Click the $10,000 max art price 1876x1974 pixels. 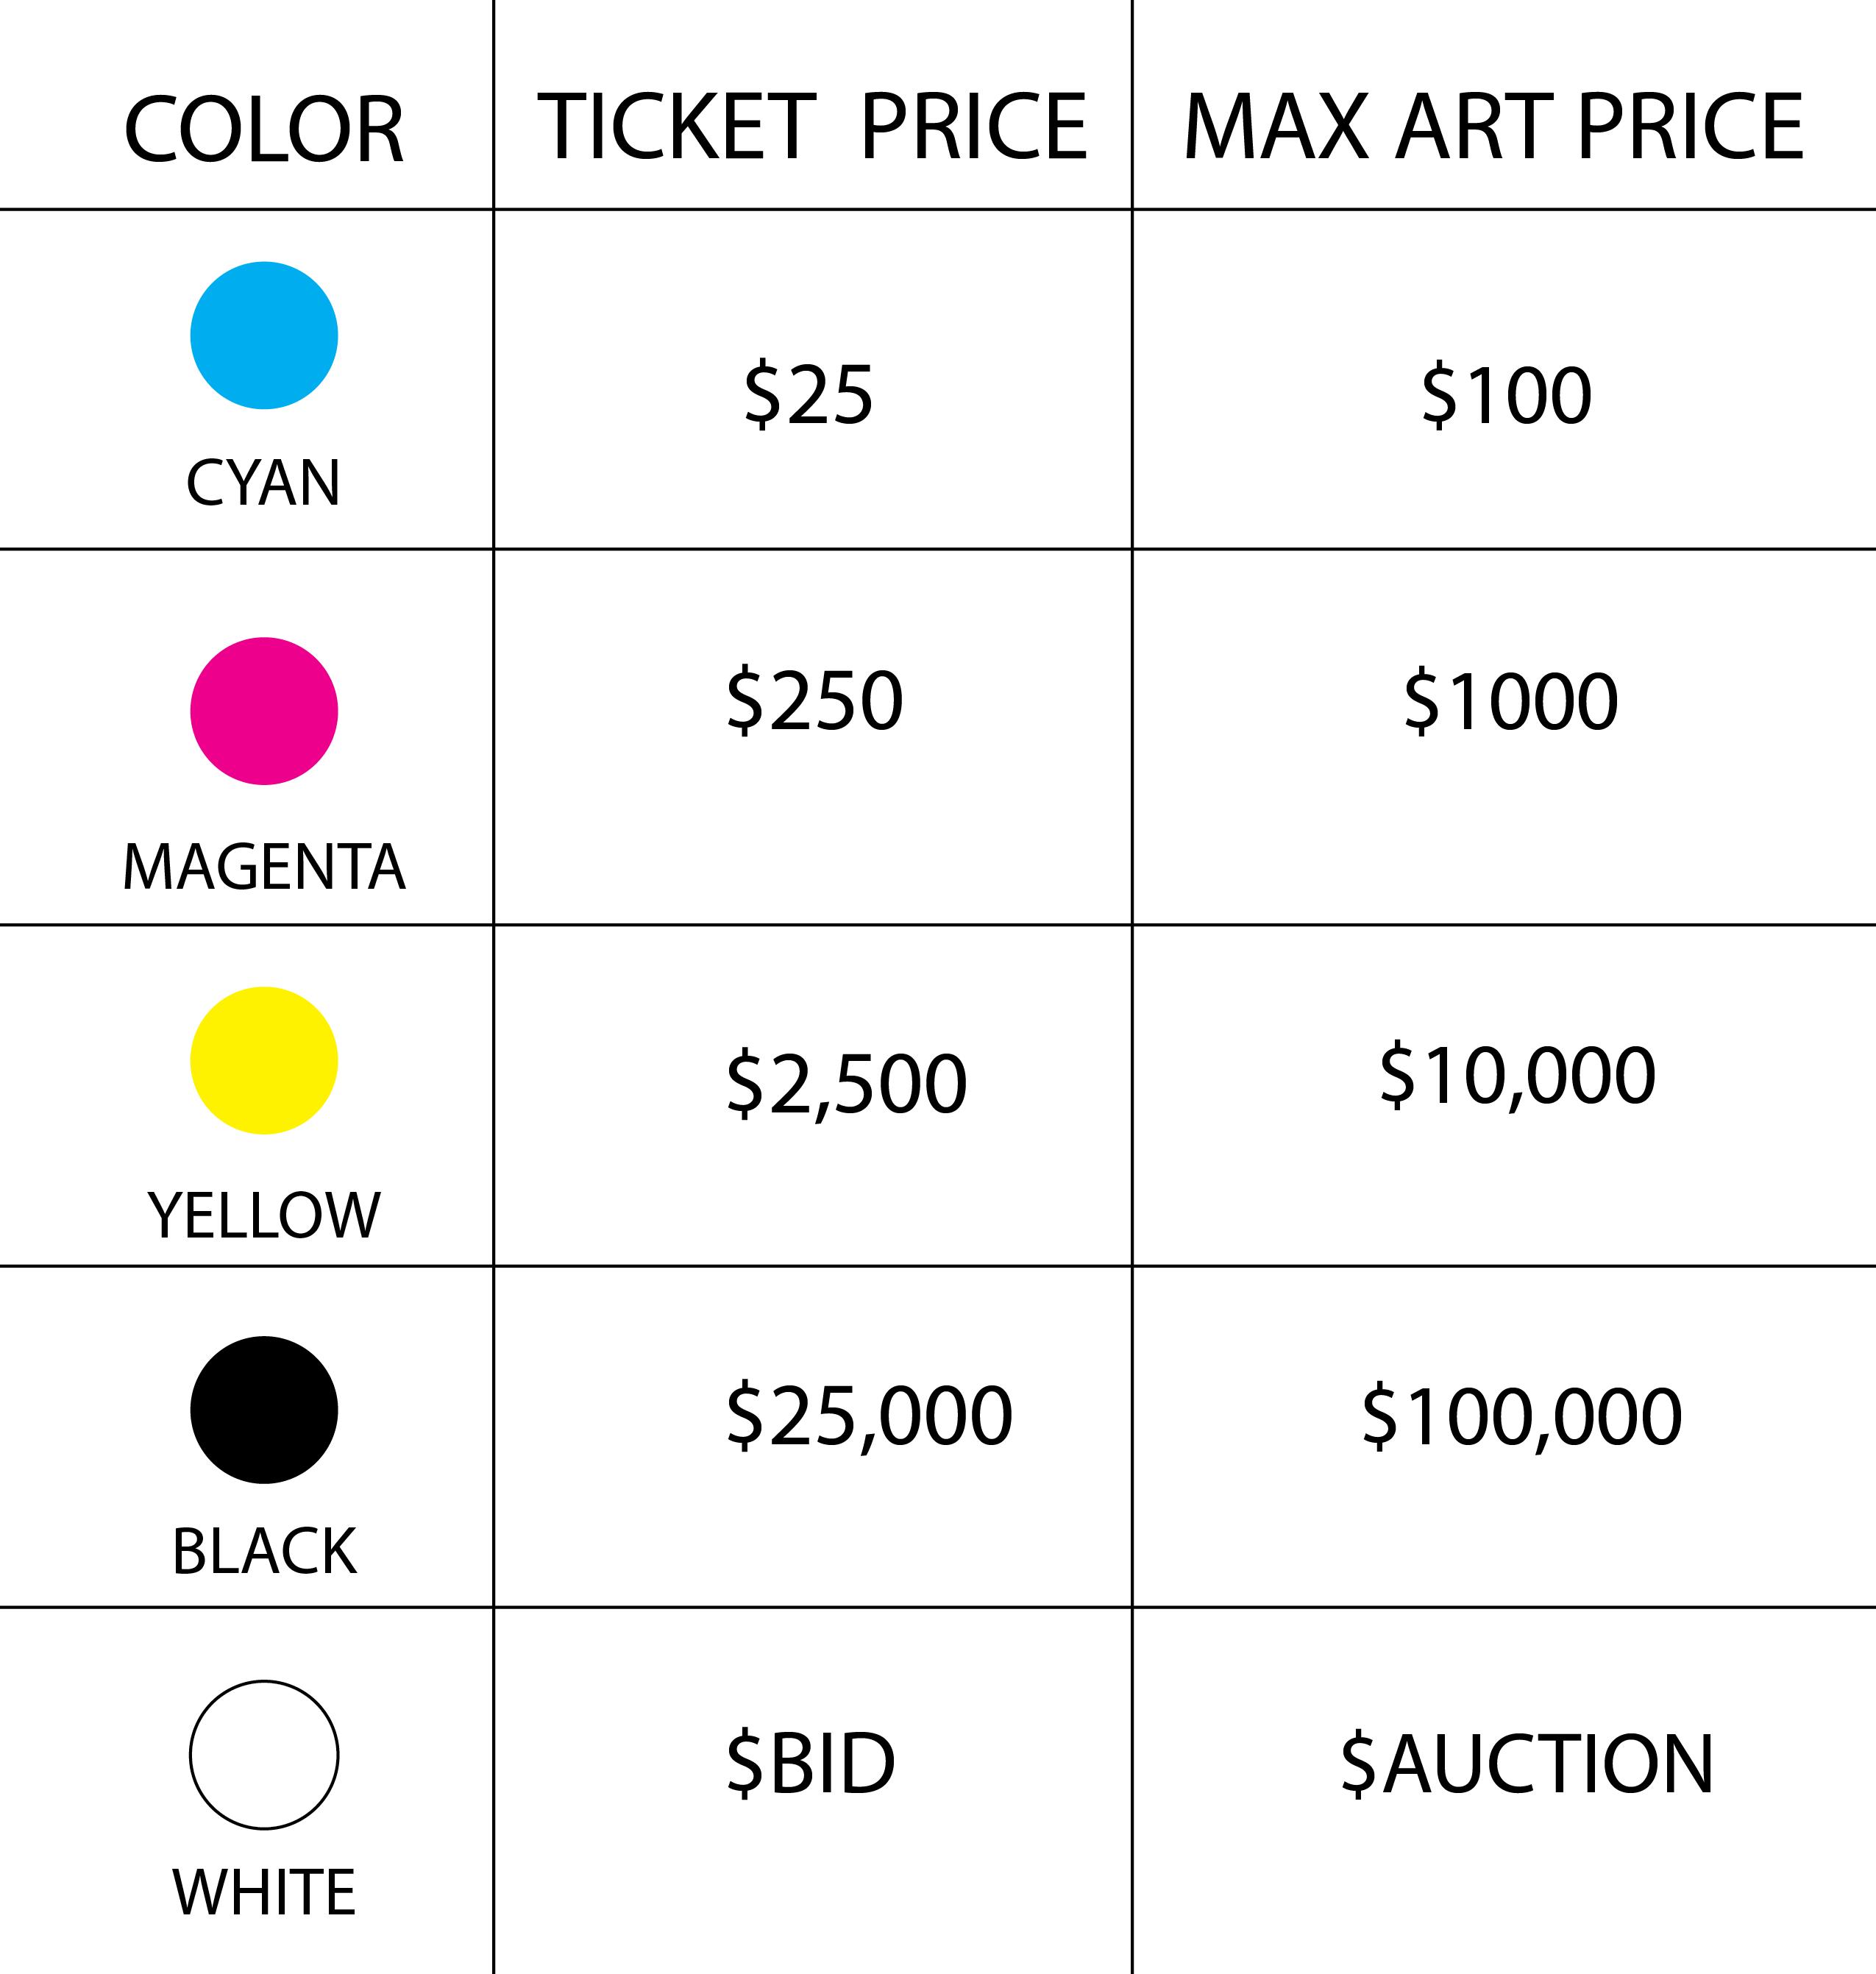tap(1518, 1074)
